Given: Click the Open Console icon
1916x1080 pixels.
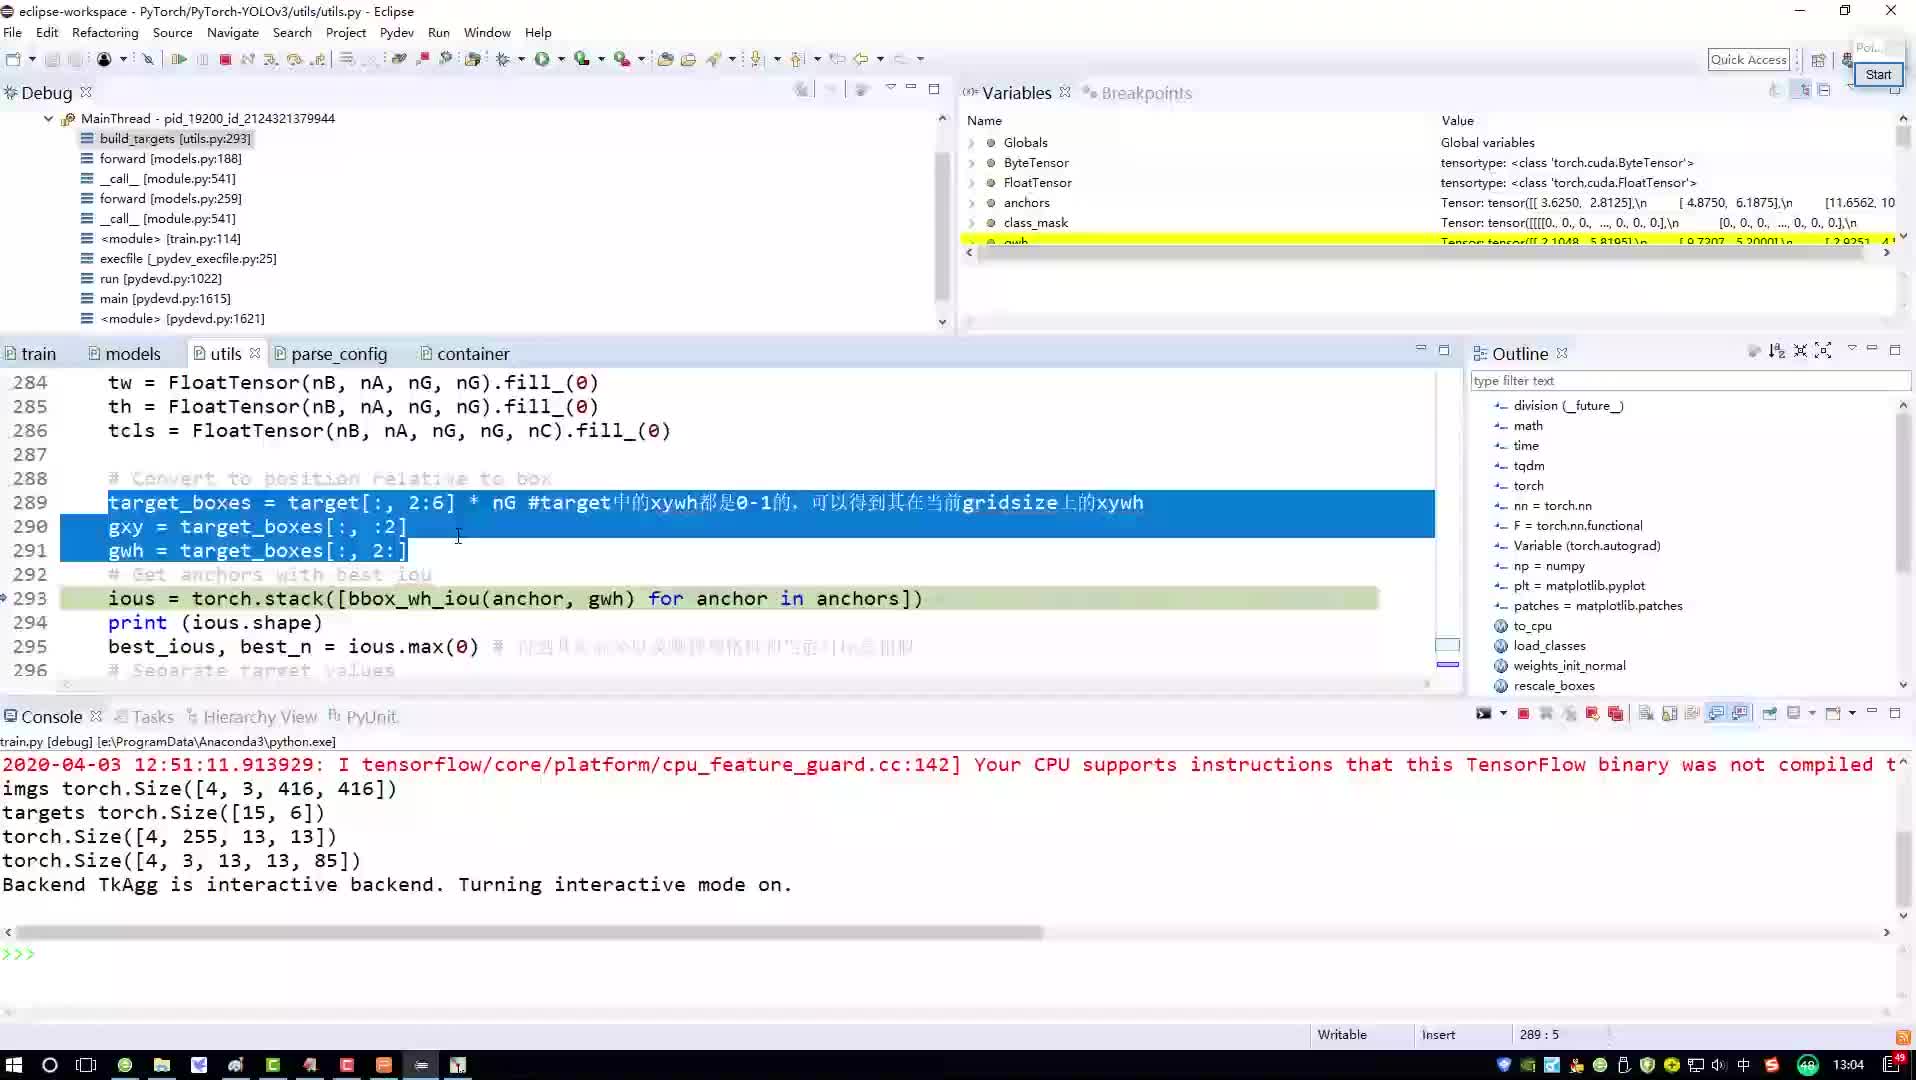Looking at the screenshot, I should [x=1833, y=713].
